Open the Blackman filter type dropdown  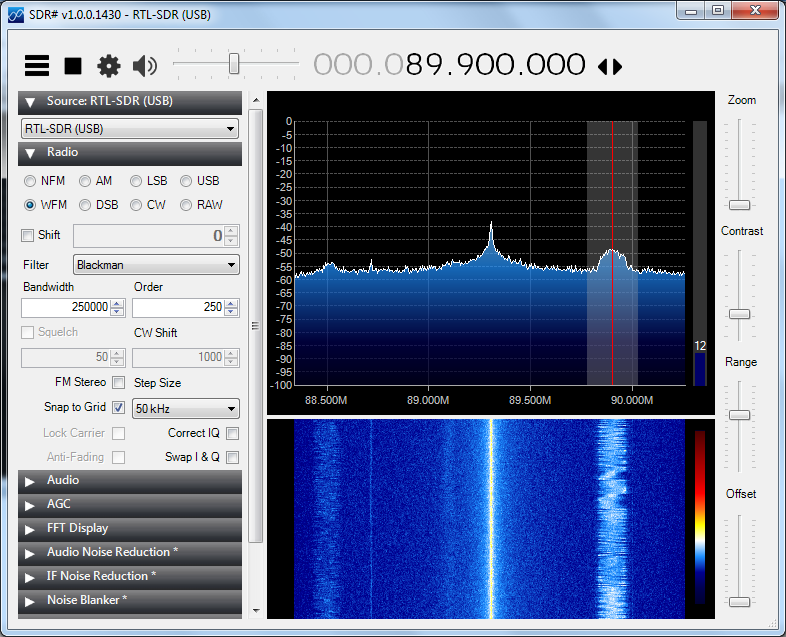[156, 265]
